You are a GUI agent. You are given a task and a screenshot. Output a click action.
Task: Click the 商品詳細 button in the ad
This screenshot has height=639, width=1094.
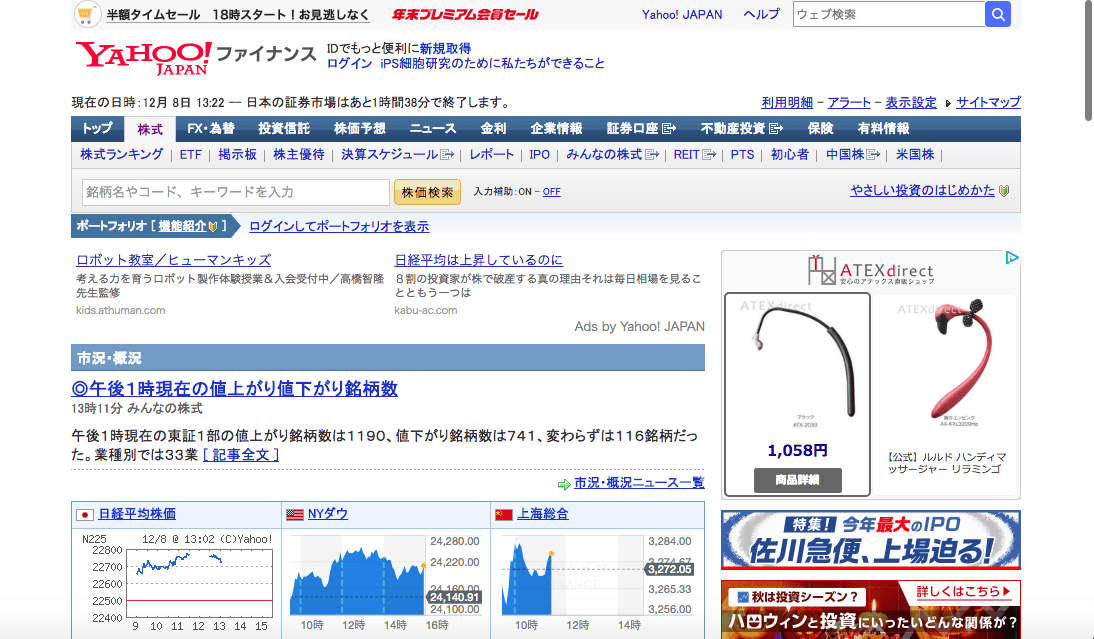pyautogui.click(x=797, y=480)
